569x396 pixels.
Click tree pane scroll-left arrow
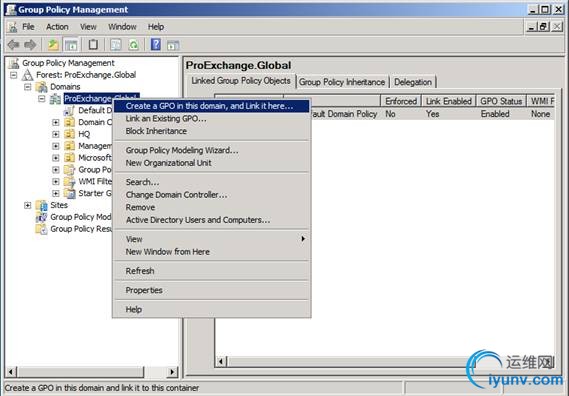[11, 372]
